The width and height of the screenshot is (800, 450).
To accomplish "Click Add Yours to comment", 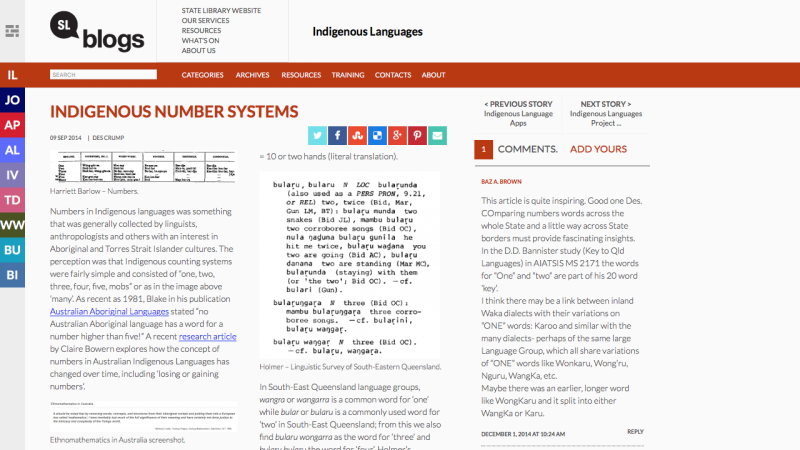I will coord(598,149).
